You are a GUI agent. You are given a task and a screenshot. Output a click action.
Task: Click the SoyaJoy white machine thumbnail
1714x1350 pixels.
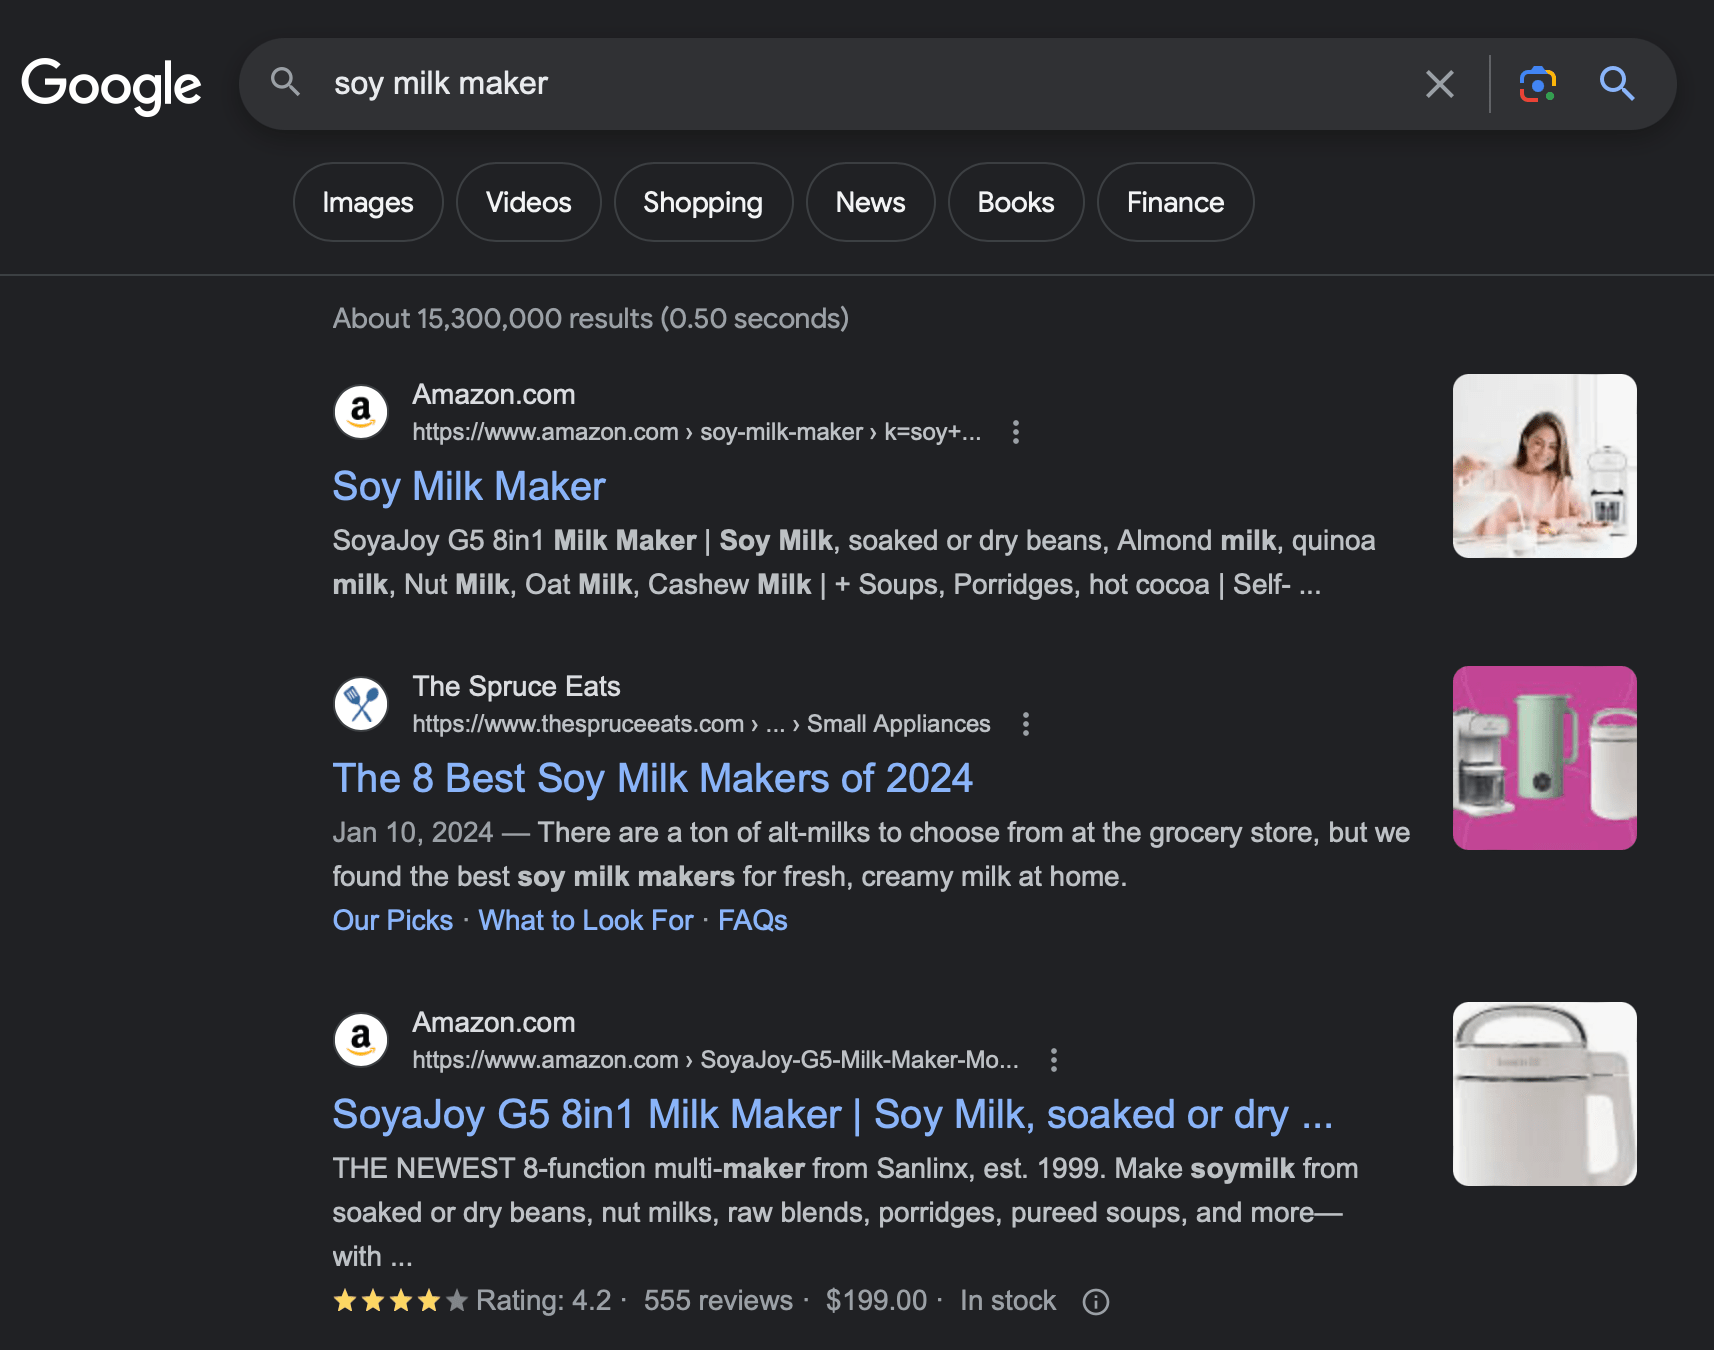1544,1094
